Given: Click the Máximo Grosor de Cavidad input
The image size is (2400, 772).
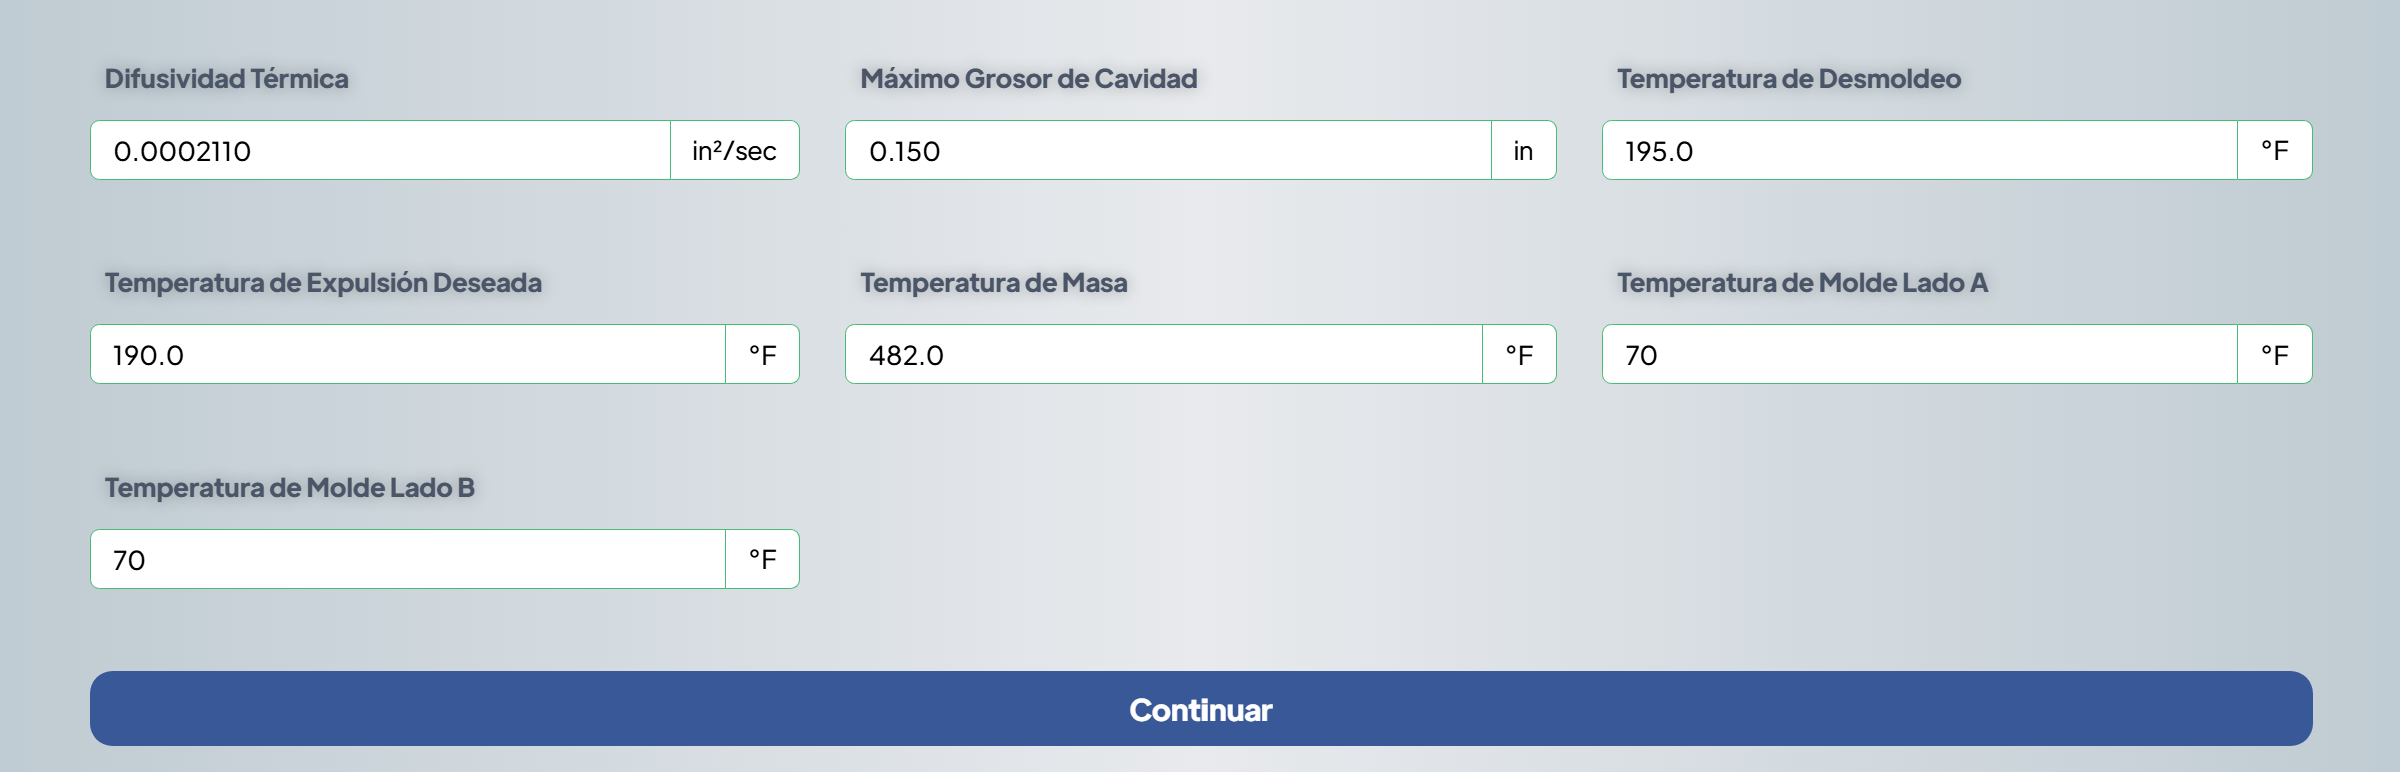Looking at the screenshot, I should click(x=1168, y=151).
